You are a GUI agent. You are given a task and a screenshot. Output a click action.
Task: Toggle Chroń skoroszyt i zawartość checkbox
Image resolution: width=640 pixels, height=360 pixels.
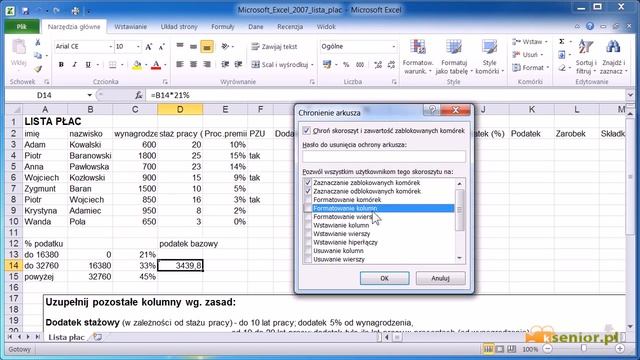pos(307,131)
